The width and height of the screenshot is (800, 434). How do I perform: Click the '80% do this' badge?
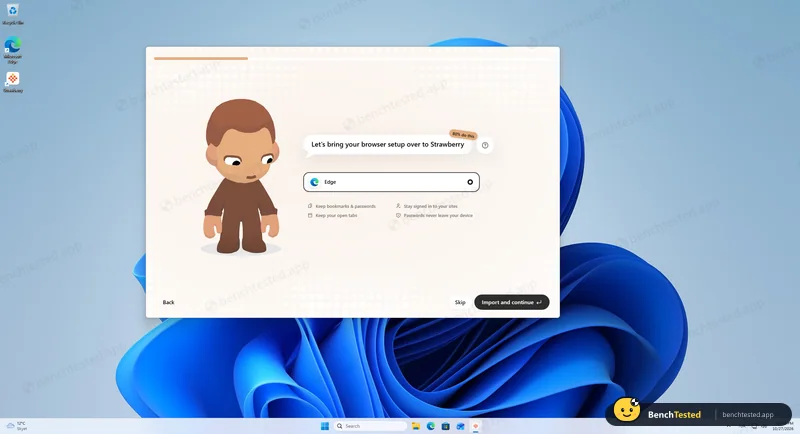pyautogui.click(x=463, y=135)
